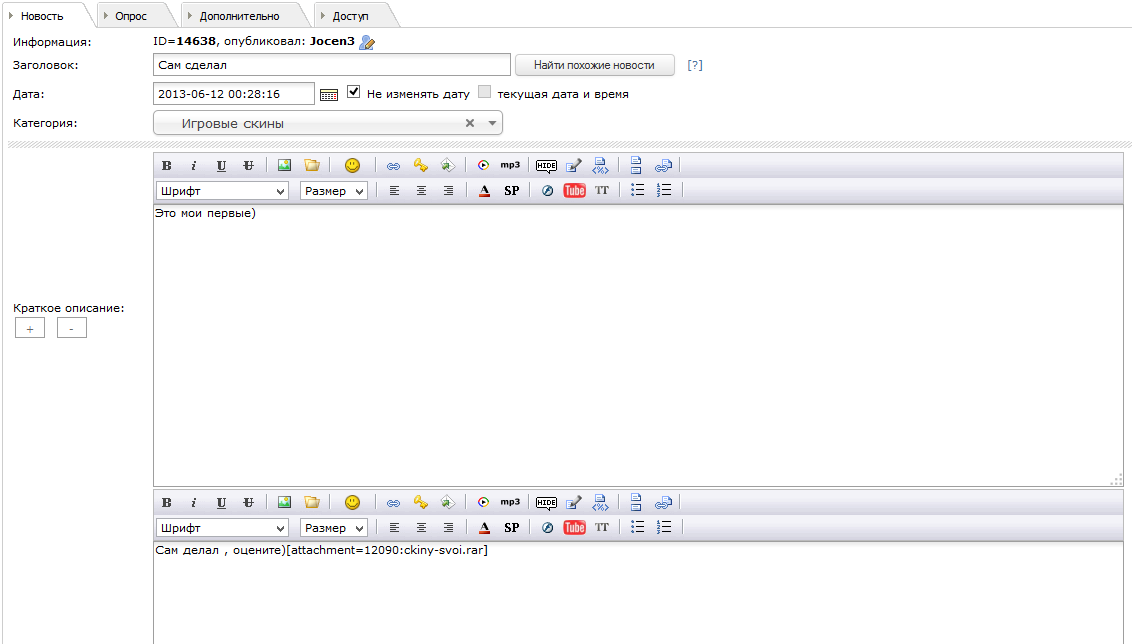Click the 'Найти похожие новости' button
The width and height of the screenshot is (1132, 644).
pos(594,65)
